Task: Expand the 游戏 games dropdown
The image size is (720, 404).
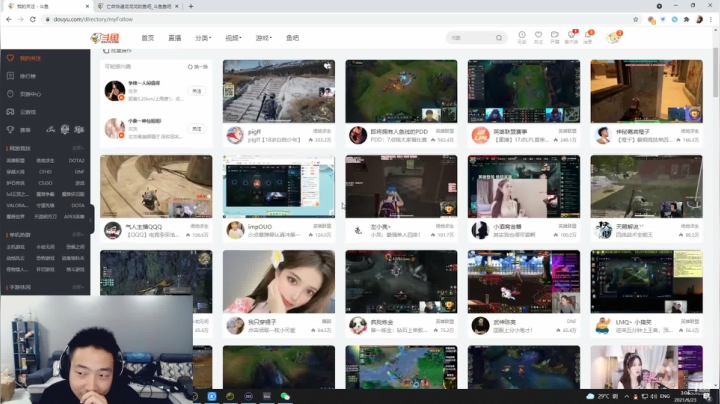Action: click(x=264, y=38)
